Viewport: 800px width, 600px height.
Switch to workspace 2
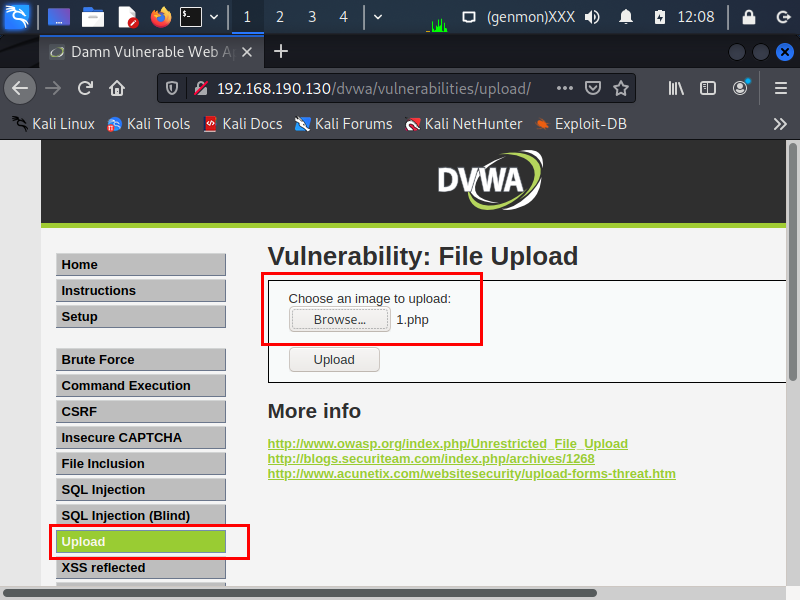click(280, 17)
